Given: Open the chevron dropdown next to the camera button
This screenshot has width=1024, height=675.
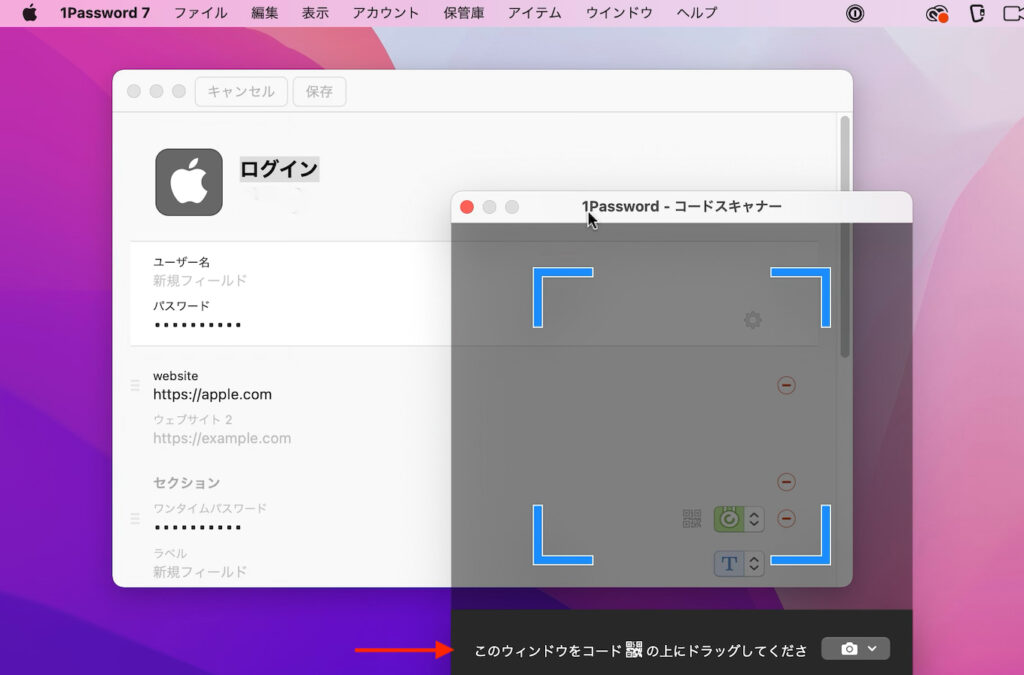Looking at the screenshot, I should click(873, 648).
